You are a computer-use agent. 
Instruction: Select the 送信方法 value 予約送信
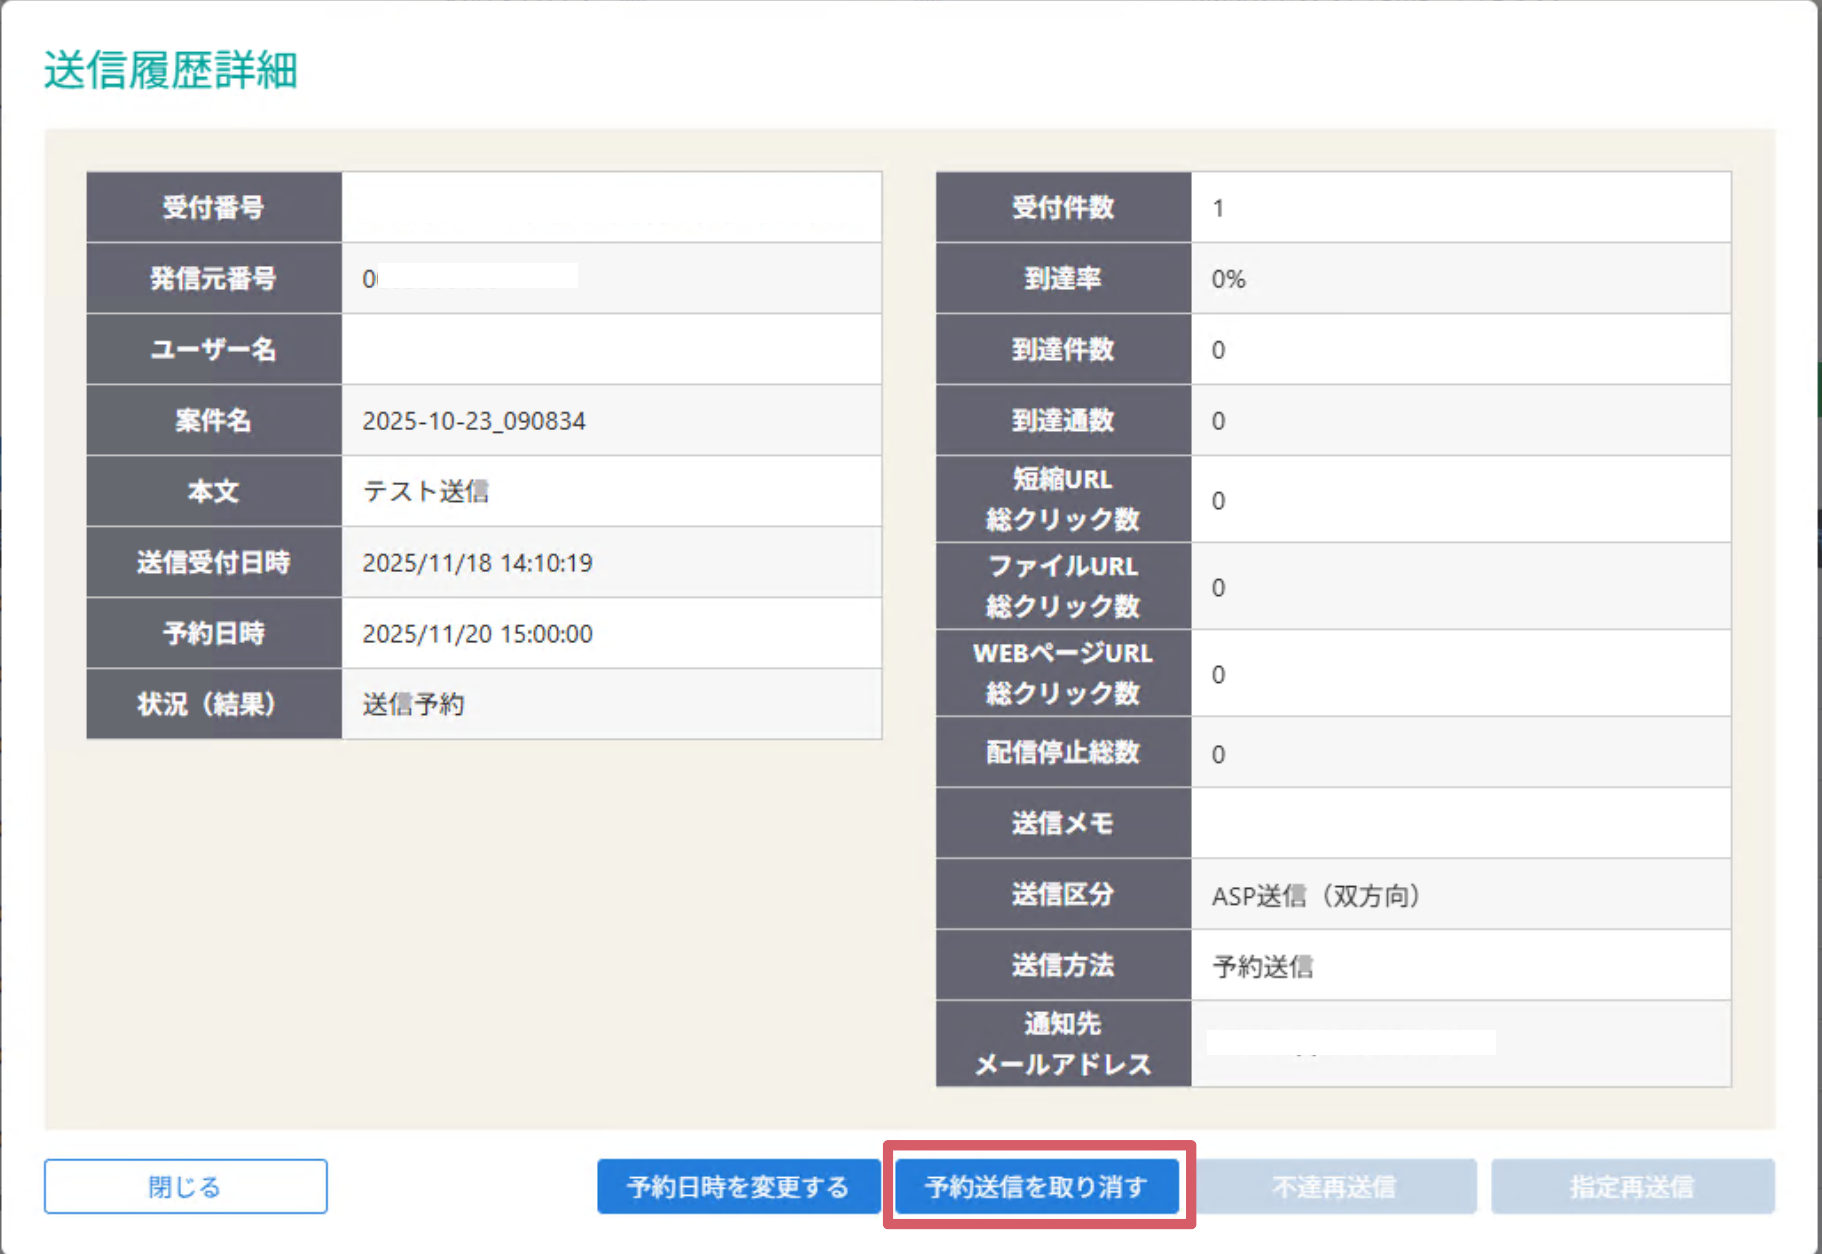(x=1460, y=965)
